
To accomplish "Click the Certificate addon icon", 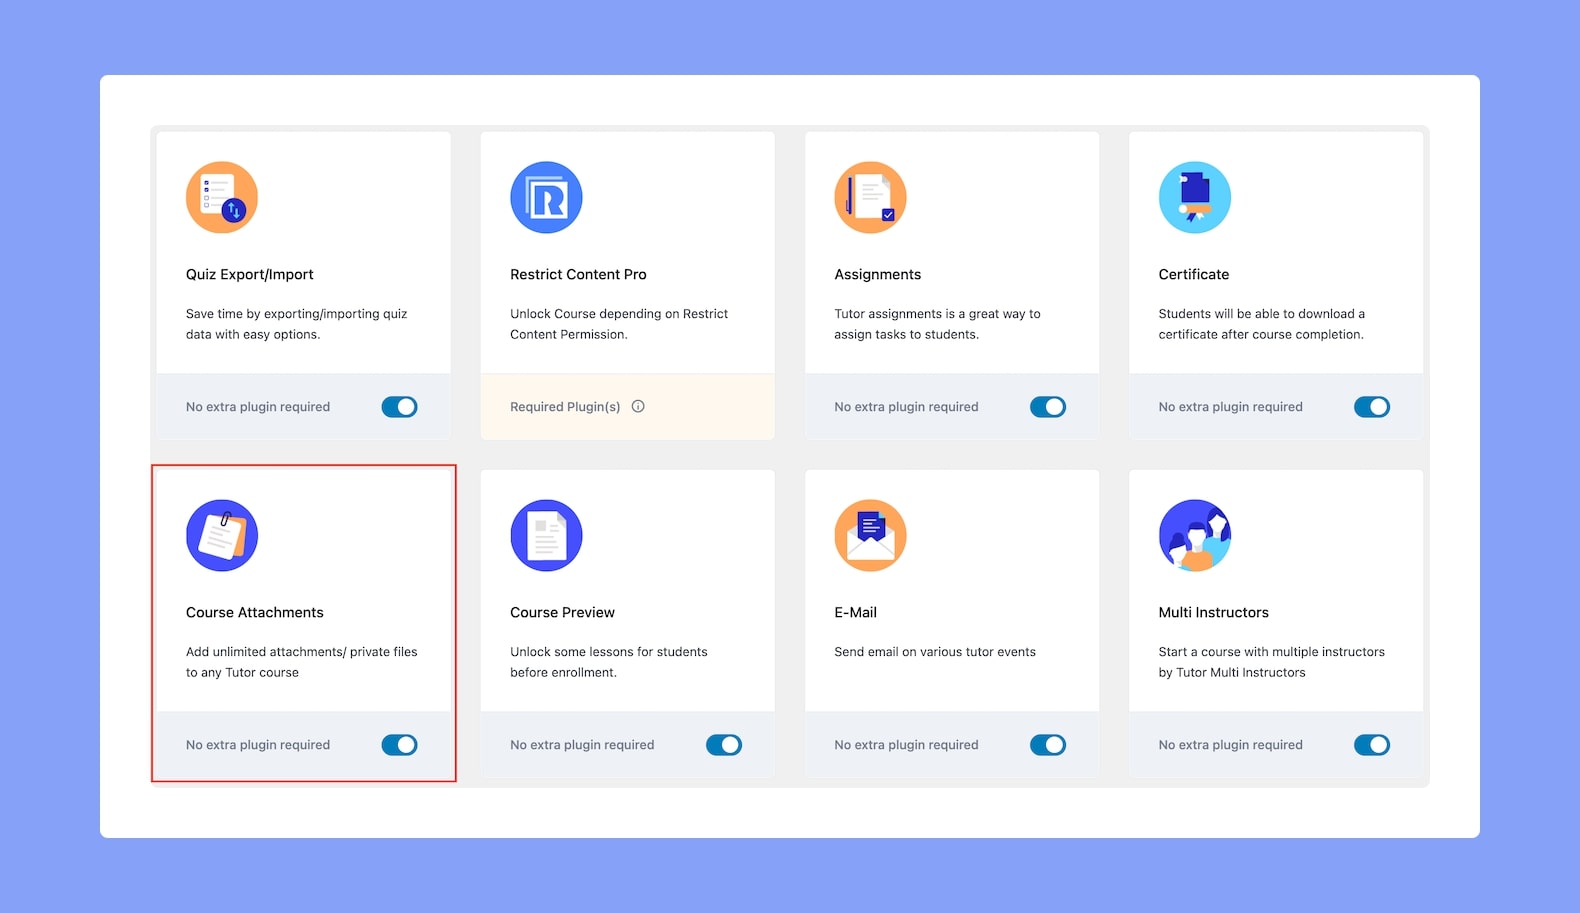I will [1194, 197].
